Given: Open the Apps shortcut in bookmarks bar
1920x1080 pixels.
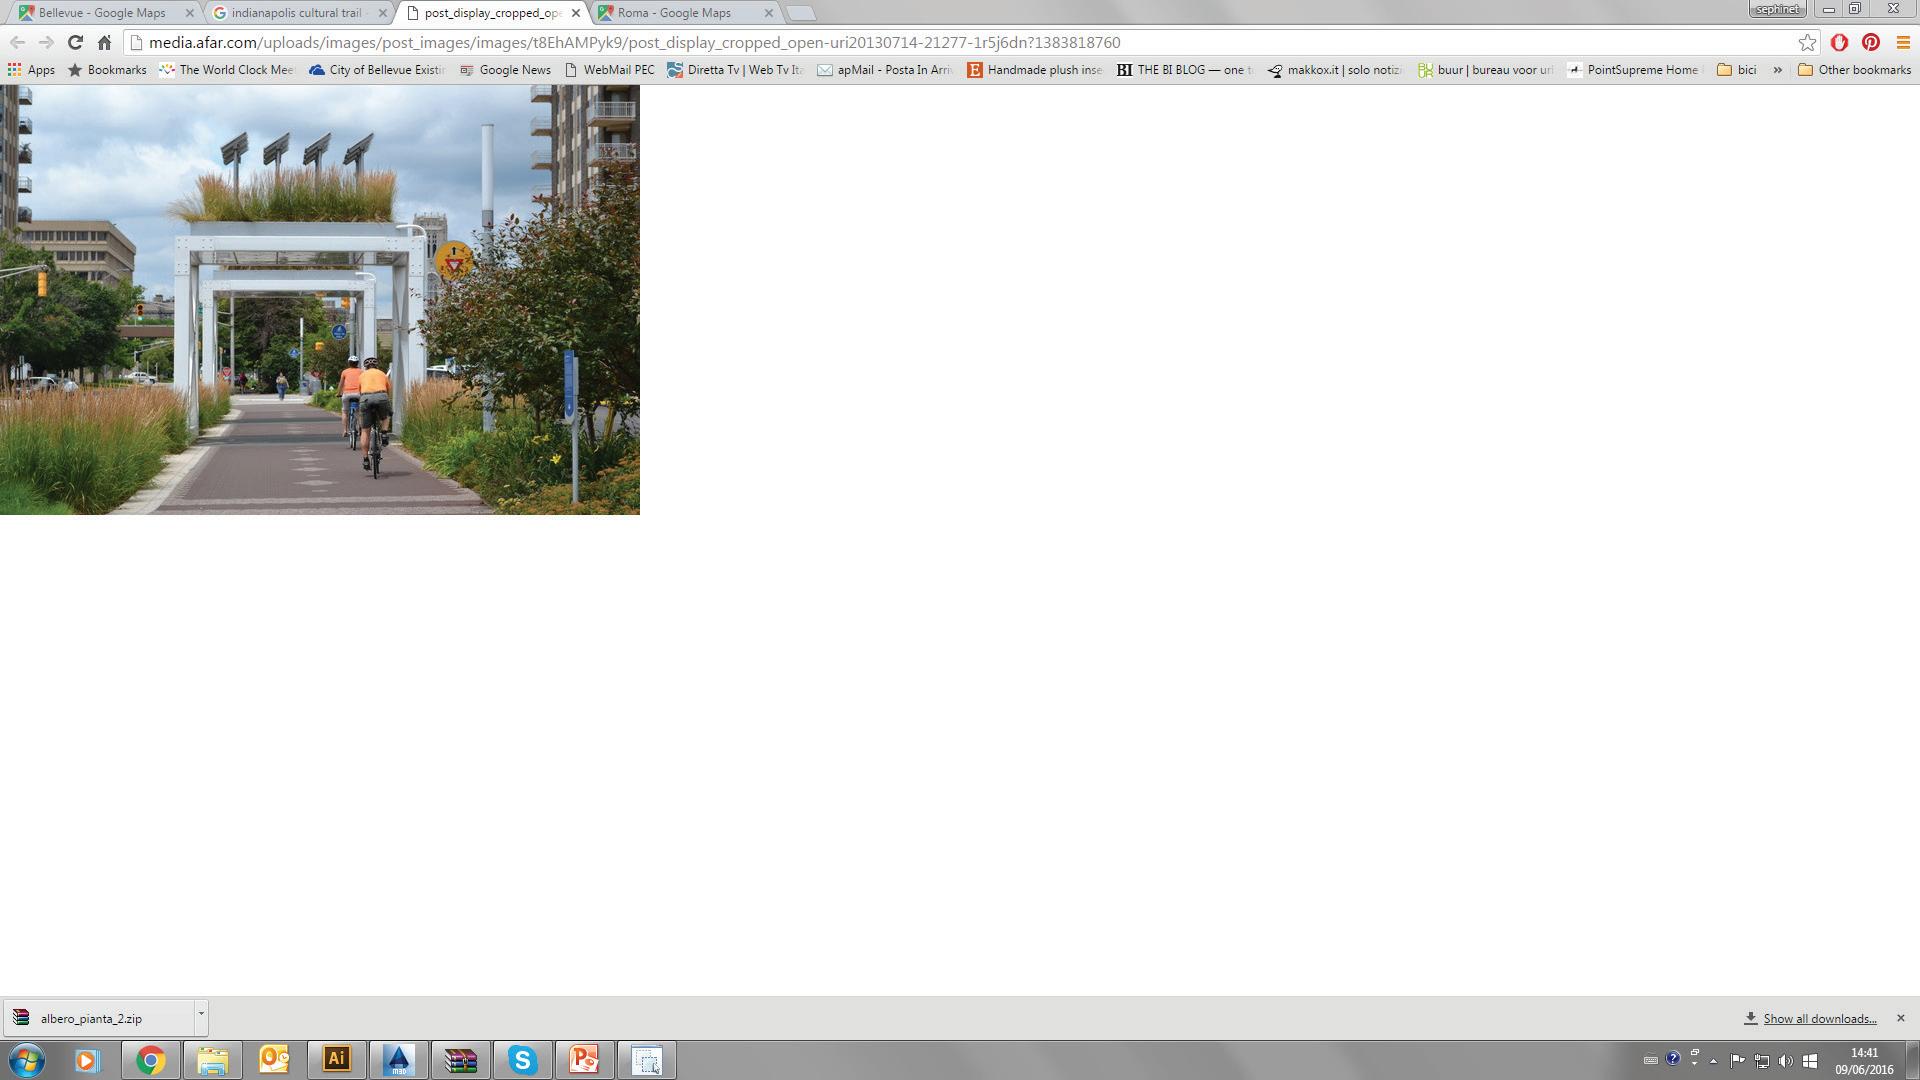Looking at the screenshot, I should [31, 70].
